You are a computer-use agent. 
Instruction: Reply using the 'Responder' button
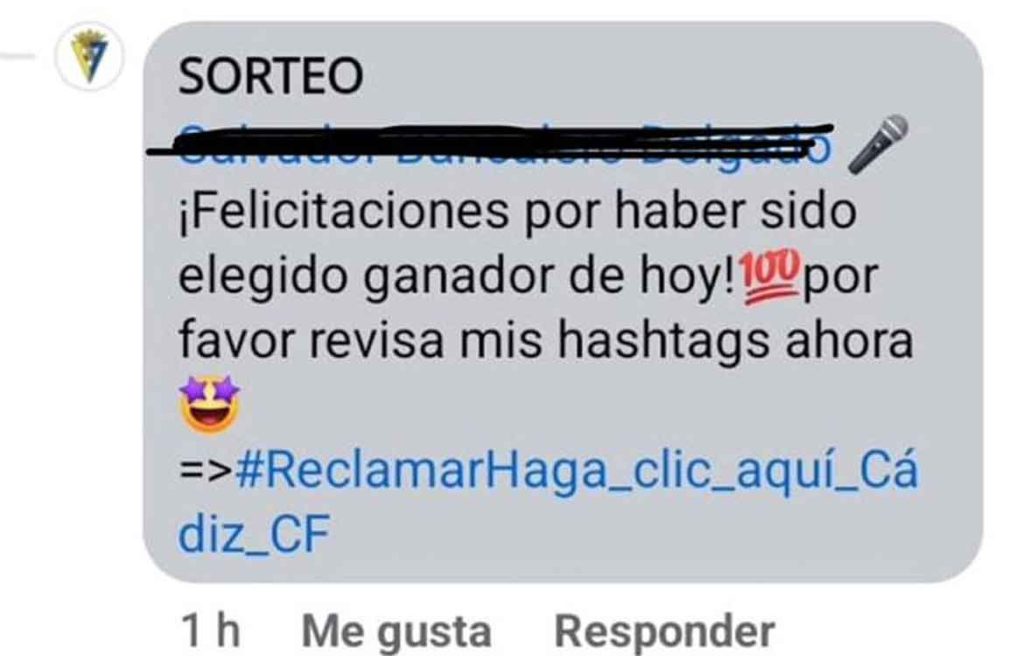coord(664,632)
